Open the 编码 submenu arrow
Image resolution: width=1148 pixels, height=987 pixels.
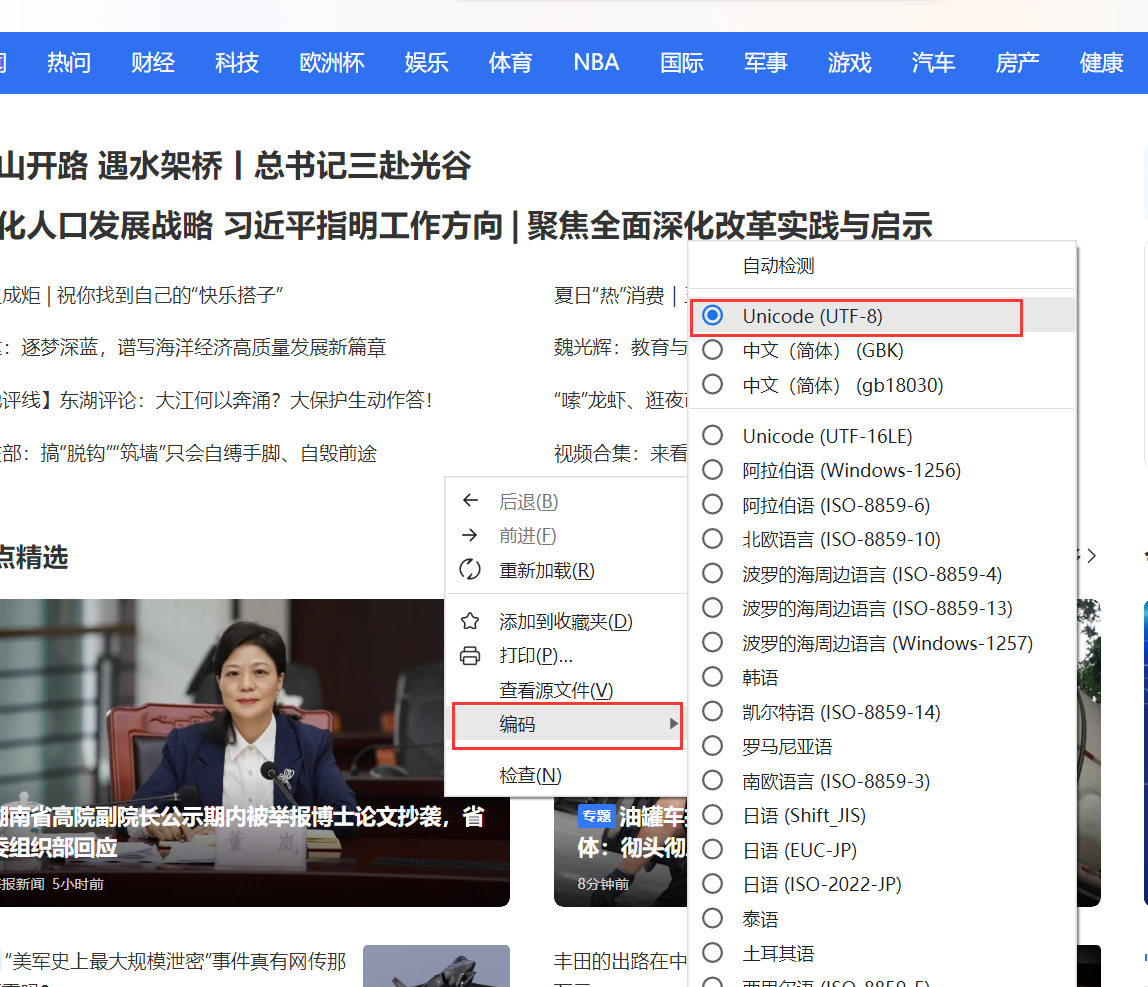point(673,725)
